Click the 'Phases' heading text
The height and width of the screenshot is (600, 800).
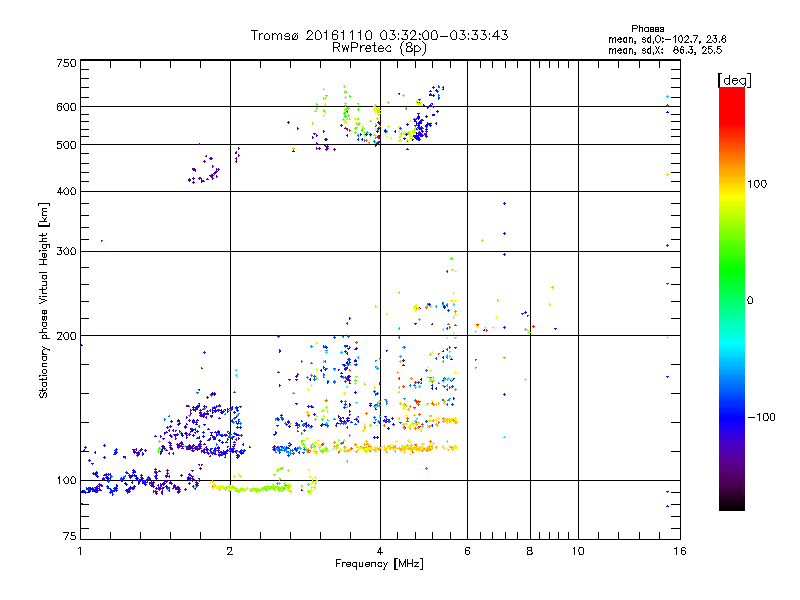pos(647,29)
